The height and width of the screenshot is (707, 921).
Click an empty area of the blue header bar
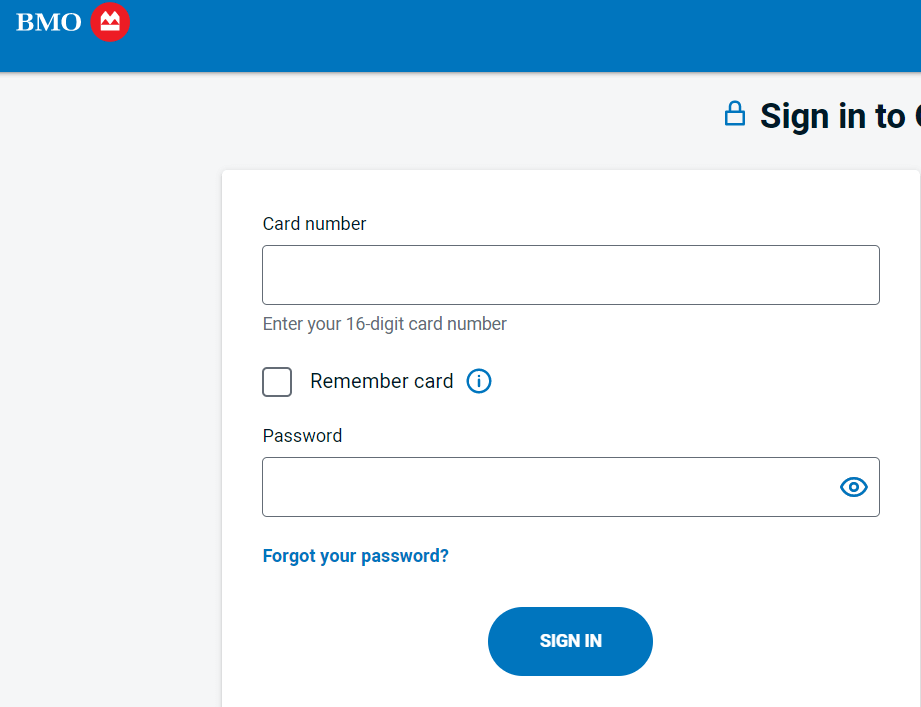click(x=500, y=35)
